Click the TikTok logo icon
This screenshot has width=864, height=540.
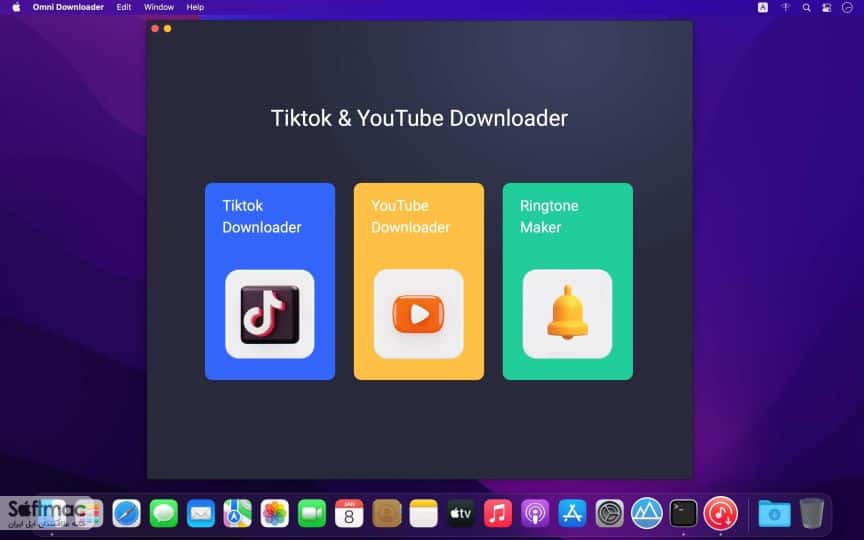[270, 314]
